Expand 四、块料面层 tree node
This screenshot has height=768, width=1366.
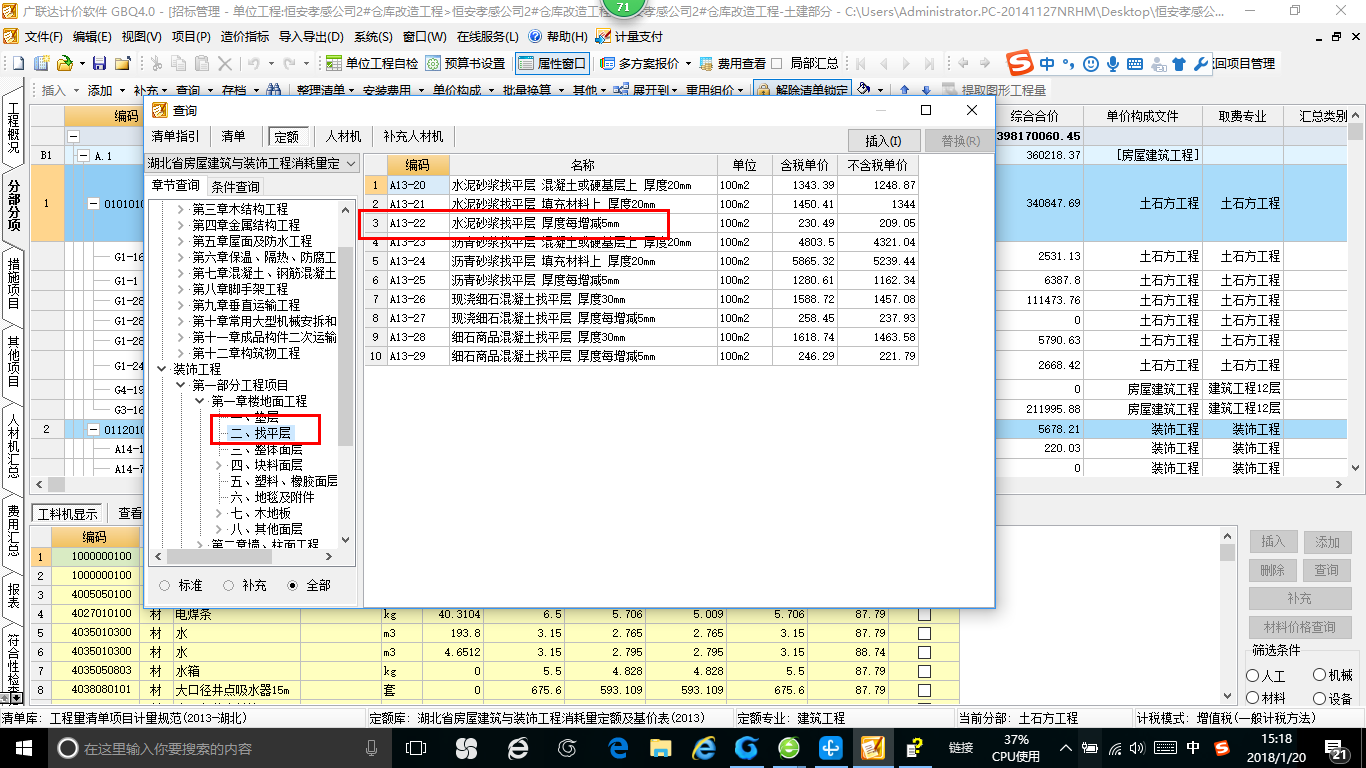coord(218,465)
